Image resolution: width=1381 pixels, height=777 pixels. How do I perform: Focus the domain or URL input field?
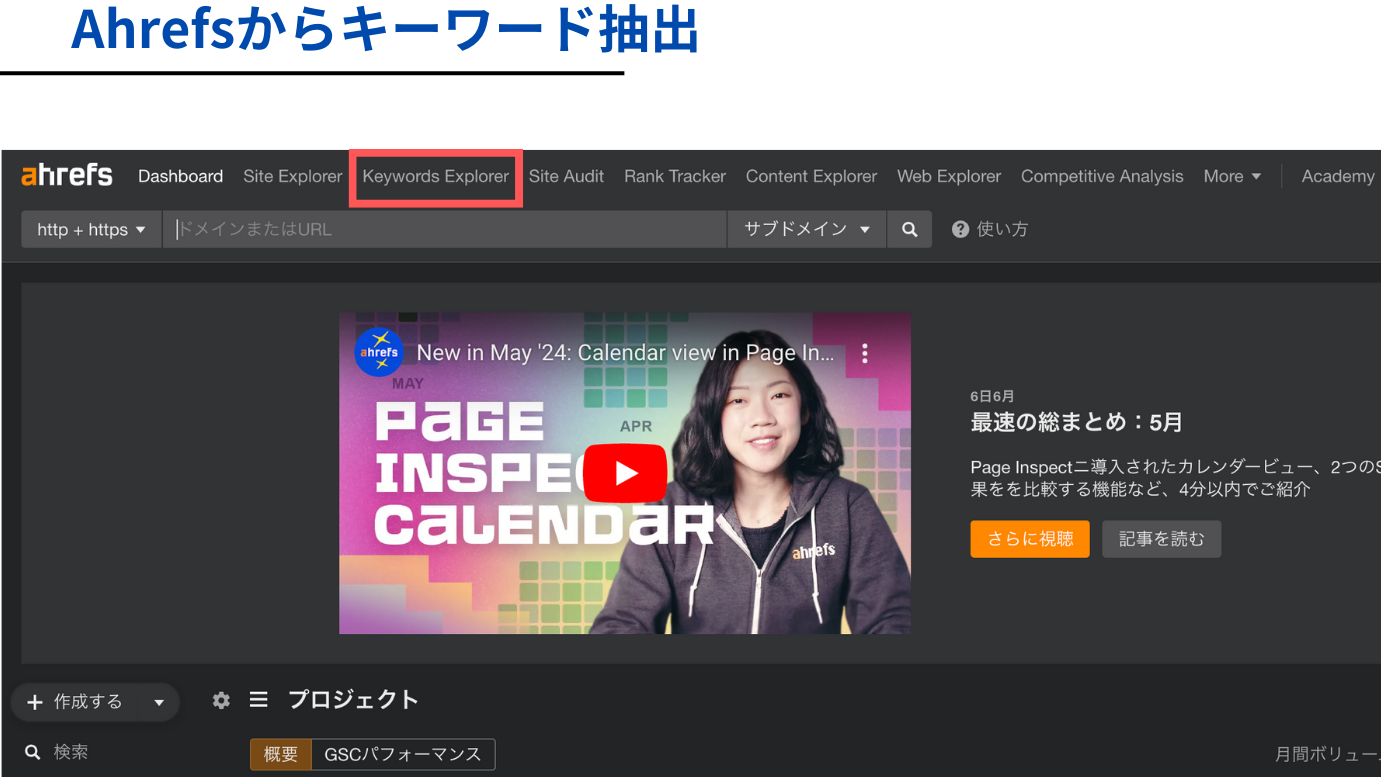[x=445, y=229]
